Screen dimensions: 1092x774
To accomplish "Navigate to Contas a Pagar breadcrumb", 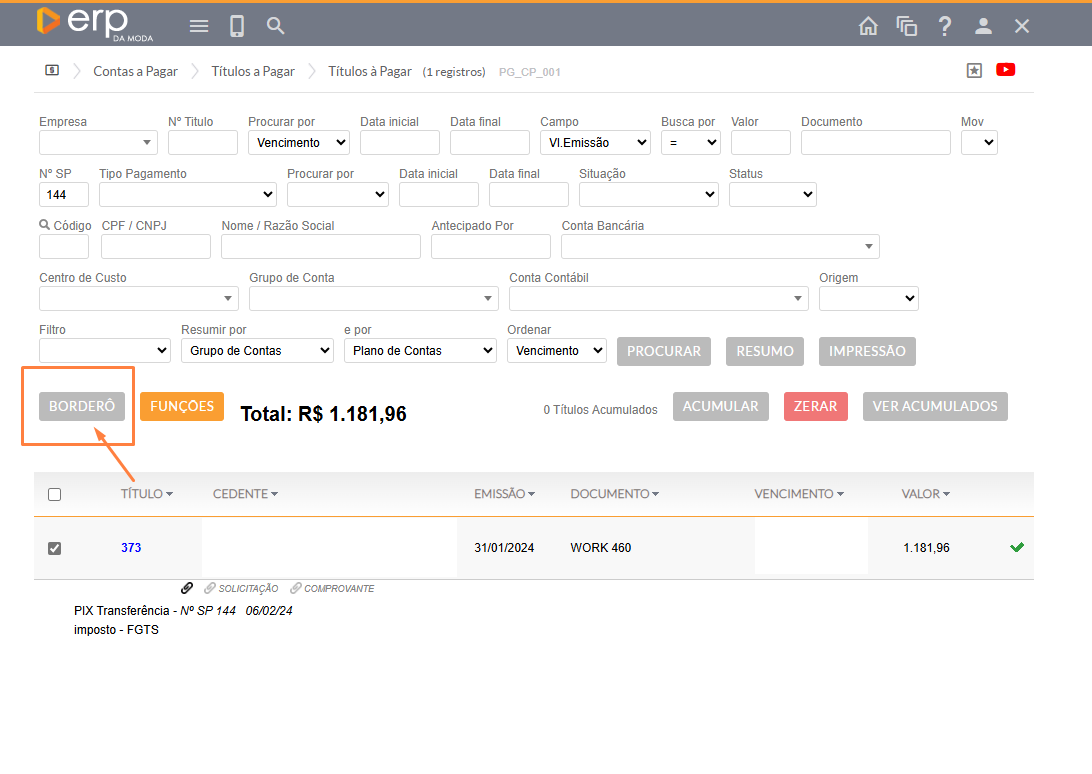I will tap(135, 71).
